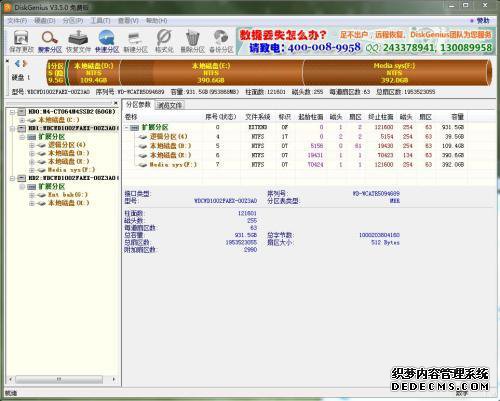The height and width of the screenshot is (401, 500).
Task: Click drive icon beside 本地磁盘 (C:) in tree
Action: tap(32, 120)
